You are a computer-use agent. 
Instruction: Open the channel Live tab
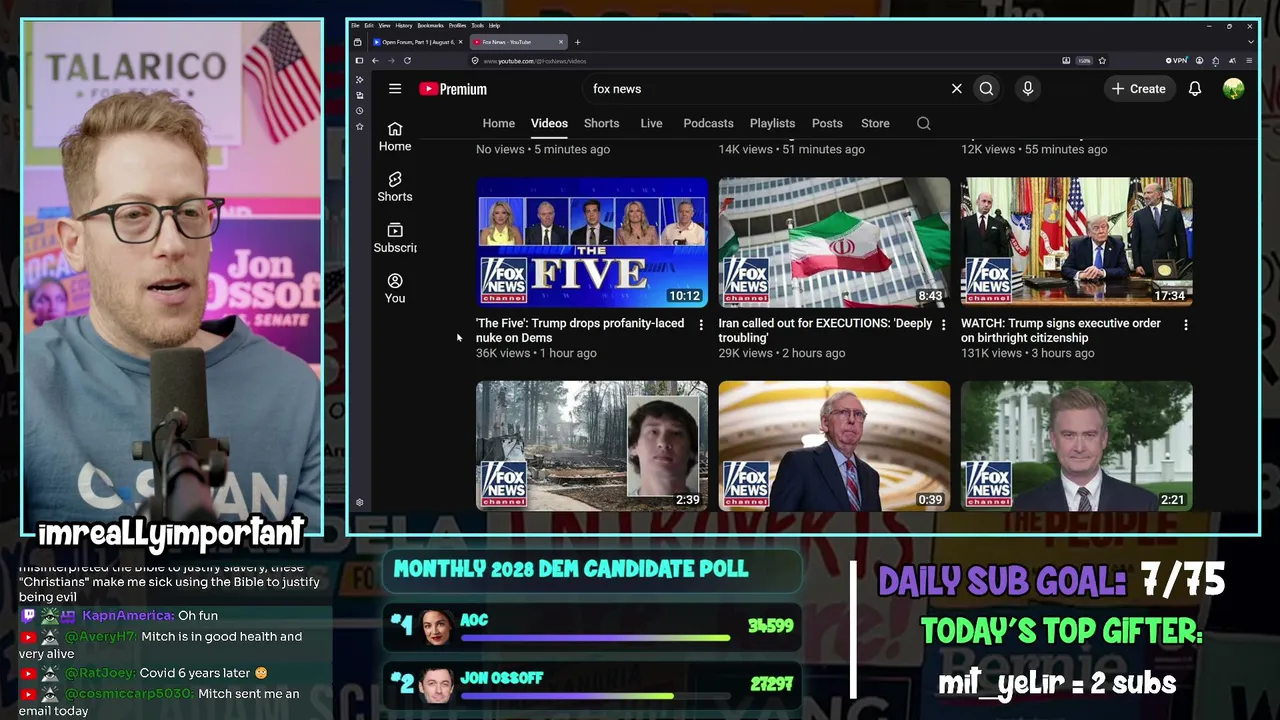tap(651, 124)
